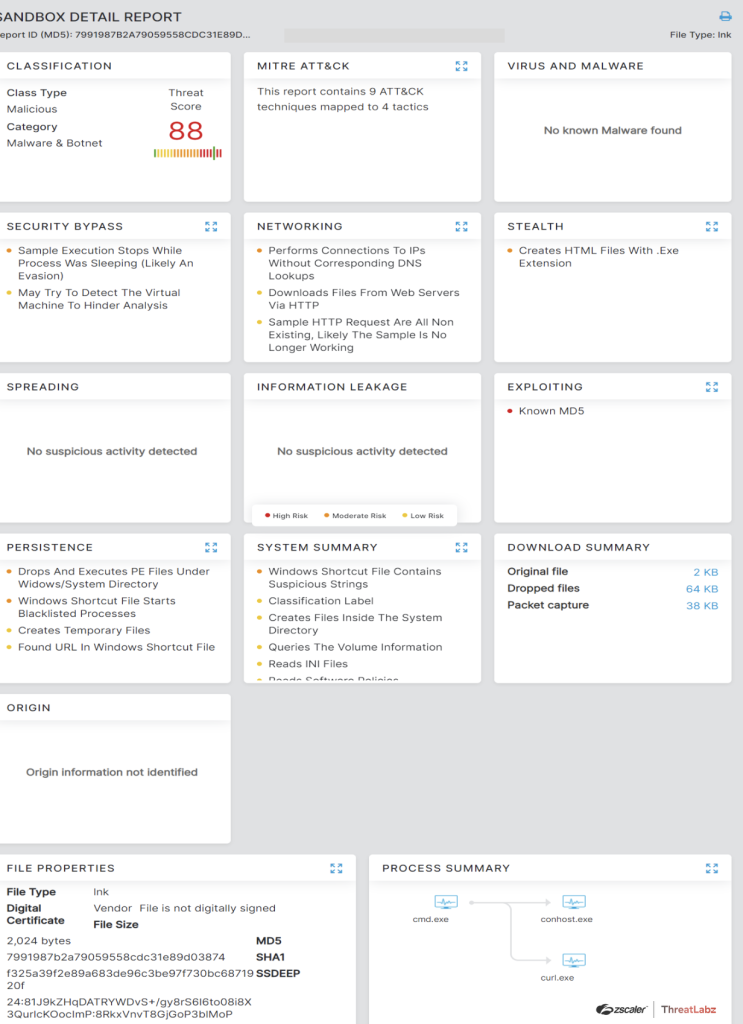Expand the Process Summary panel icon
Image resolution: width=743 pixels, height=1024 pixels.
tap(711, 869)
